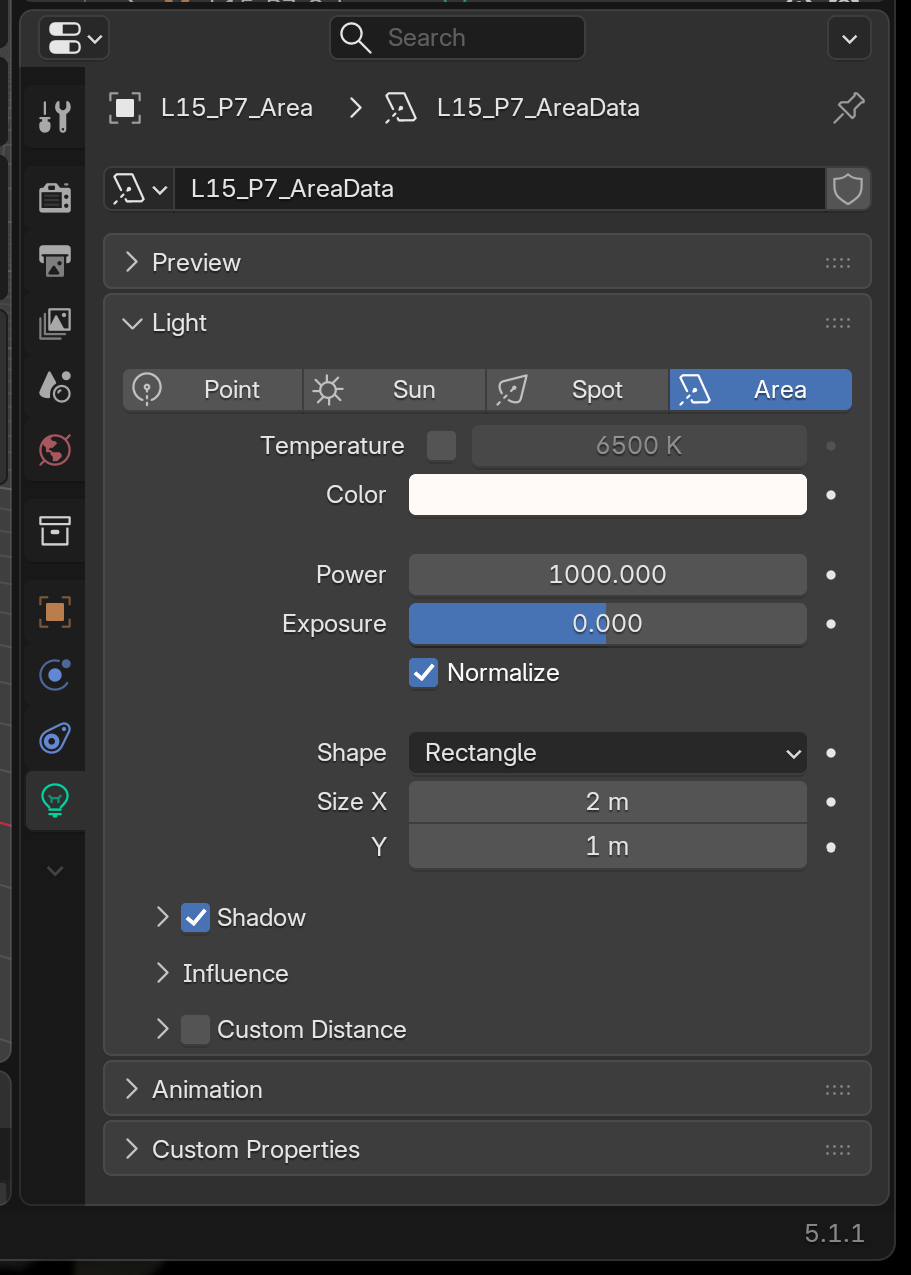Image resolution: width=911 pixels, height=1275 pixels.
Task: Open the Collection properties tab
Action: [x=54, y=531]
